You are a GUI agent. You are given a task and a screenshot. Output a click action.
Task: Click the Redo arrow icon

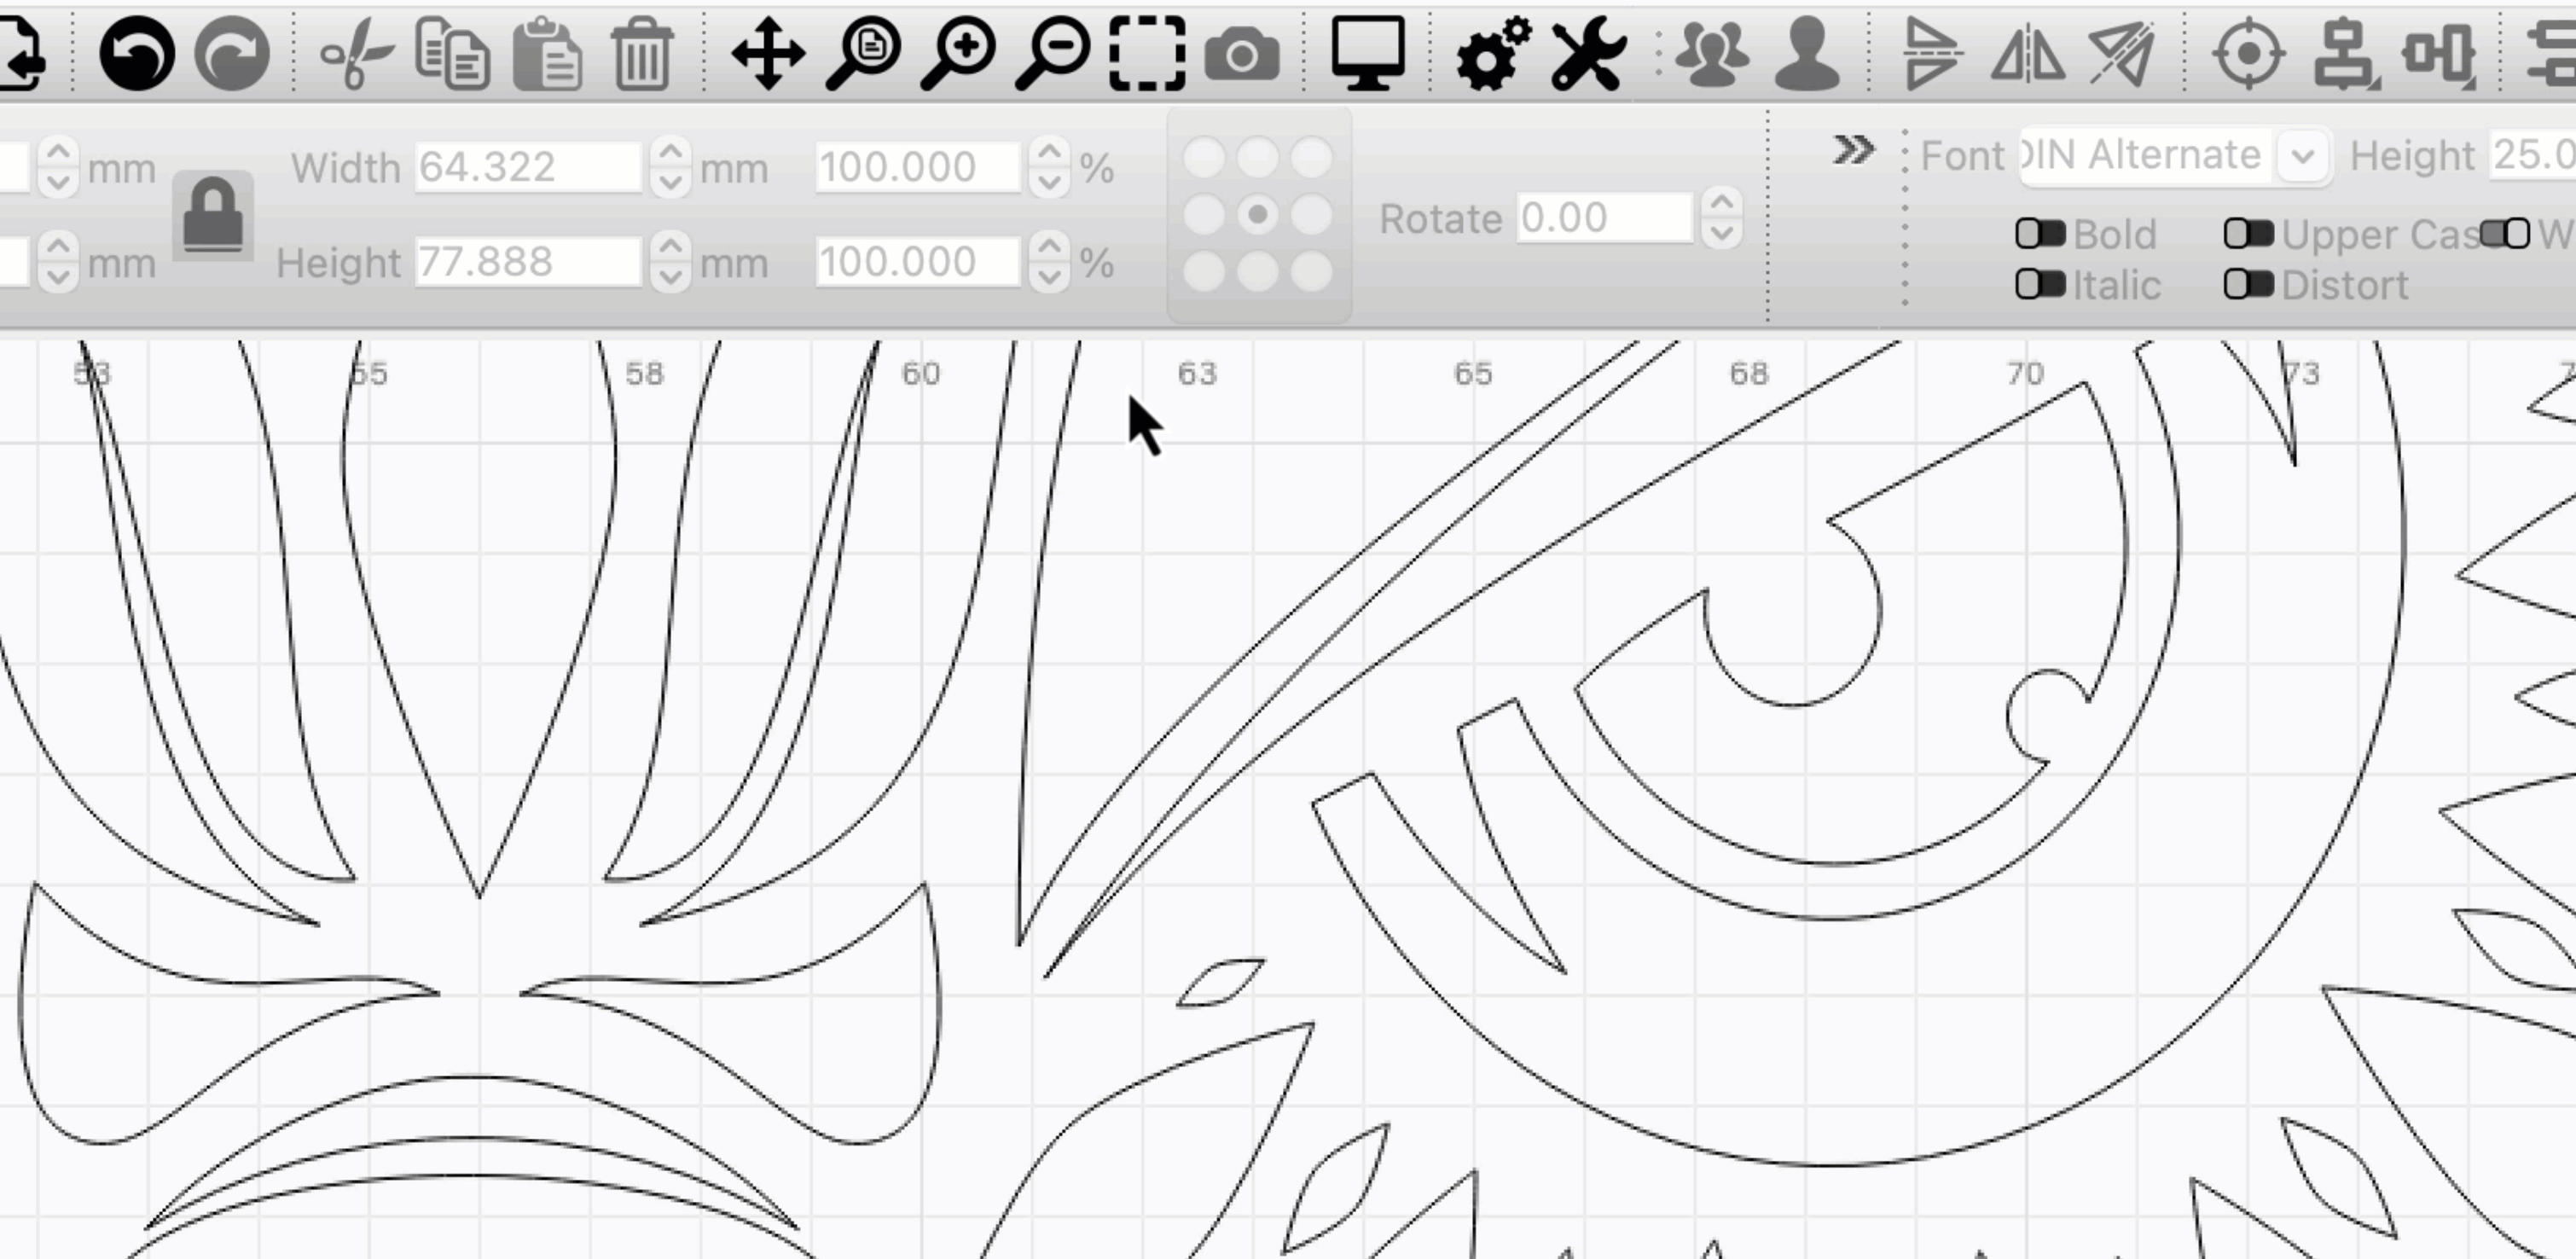(x=232, y=54)
